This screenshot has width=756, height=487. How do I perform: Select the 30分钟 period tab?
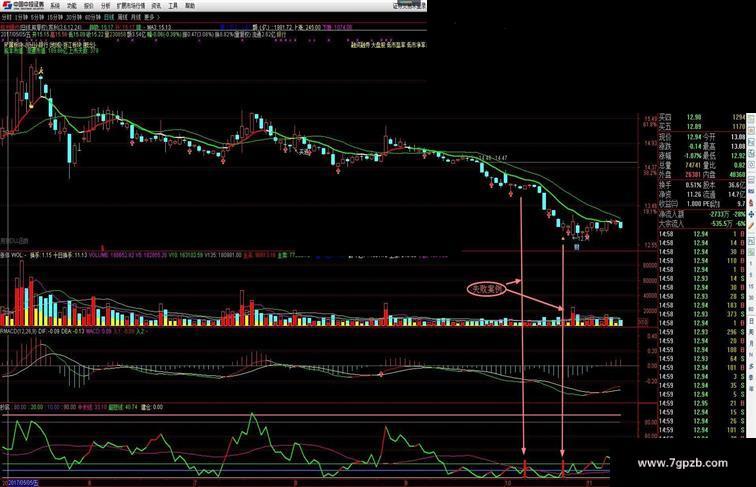tap(74, 17)
